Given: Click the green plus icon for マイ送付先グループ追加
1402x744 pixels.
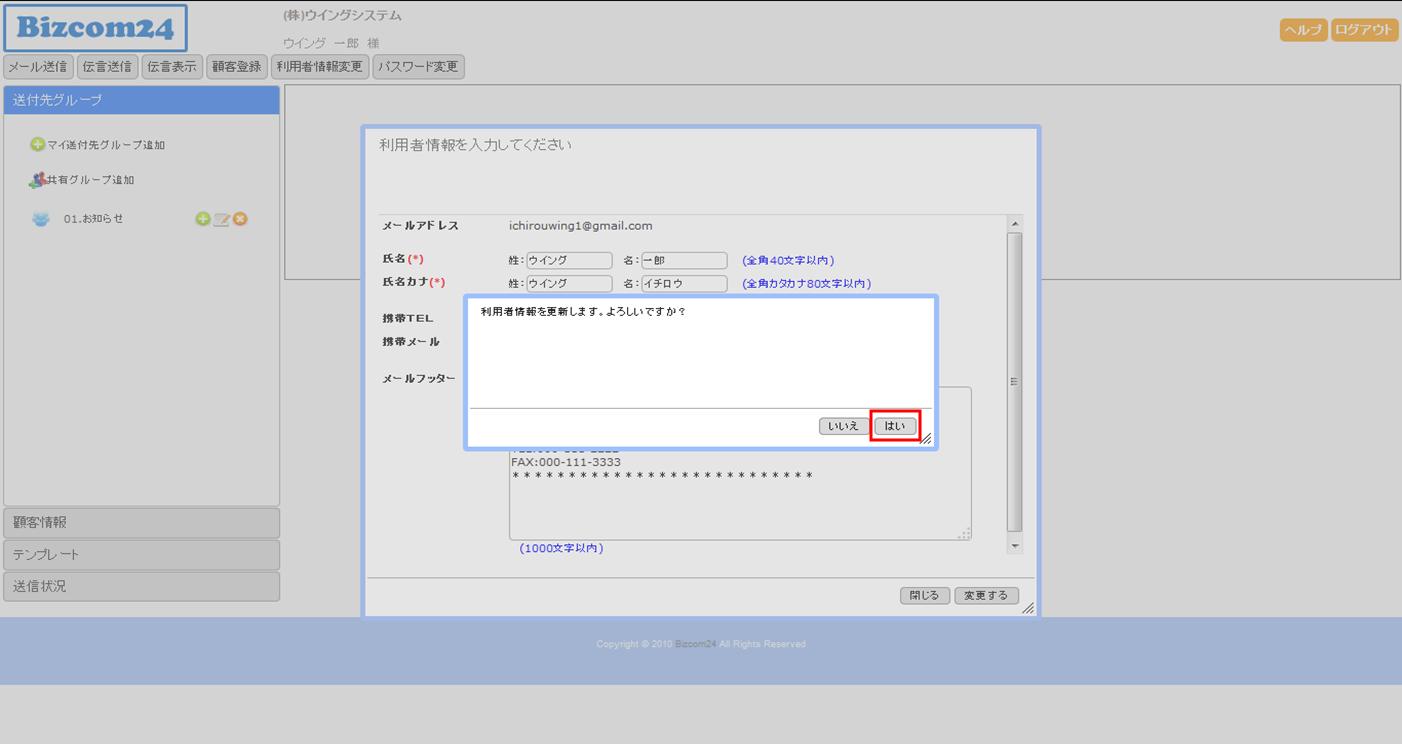Looking at the screenshot, I should coord(37,145).
